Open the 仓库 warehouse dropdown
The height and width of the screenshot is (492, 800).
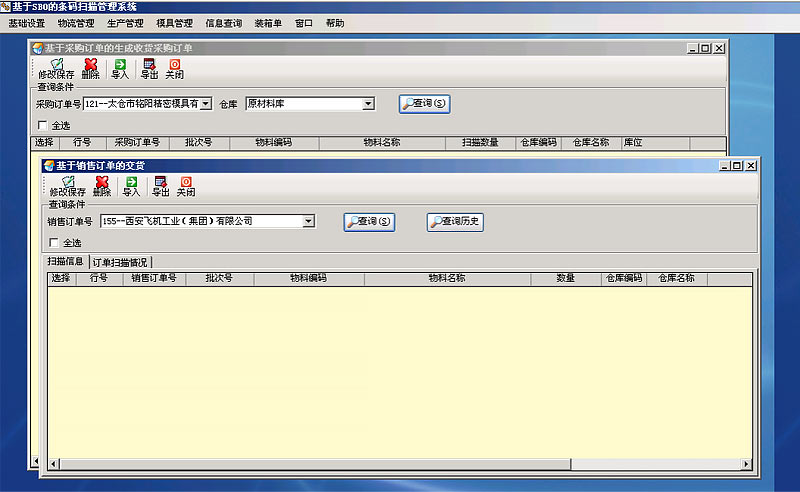pyautogui.click(x=368, y=103)
